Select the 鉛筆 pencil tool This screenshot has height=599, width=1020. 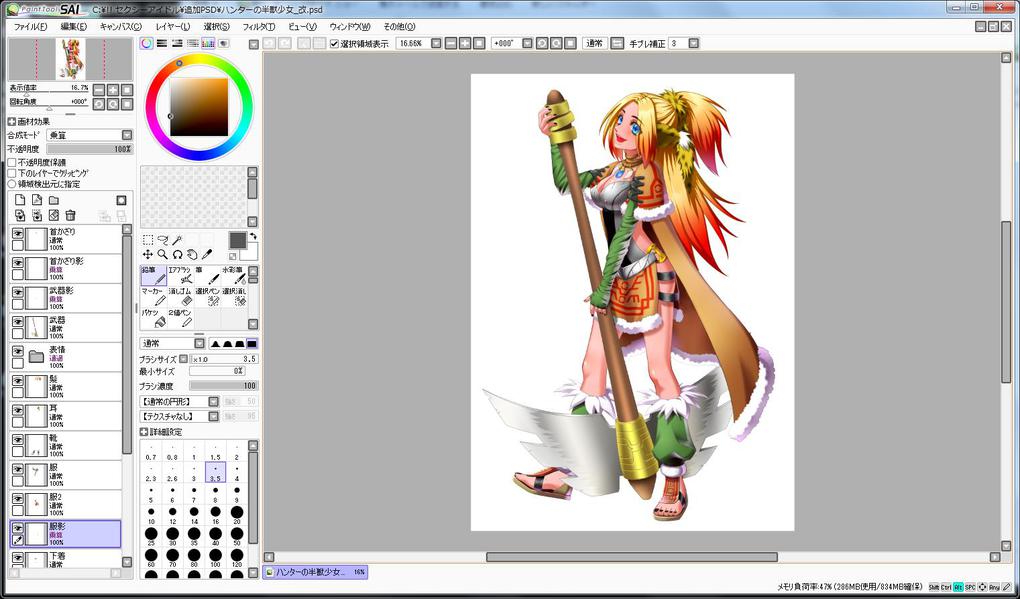[154, 276]
